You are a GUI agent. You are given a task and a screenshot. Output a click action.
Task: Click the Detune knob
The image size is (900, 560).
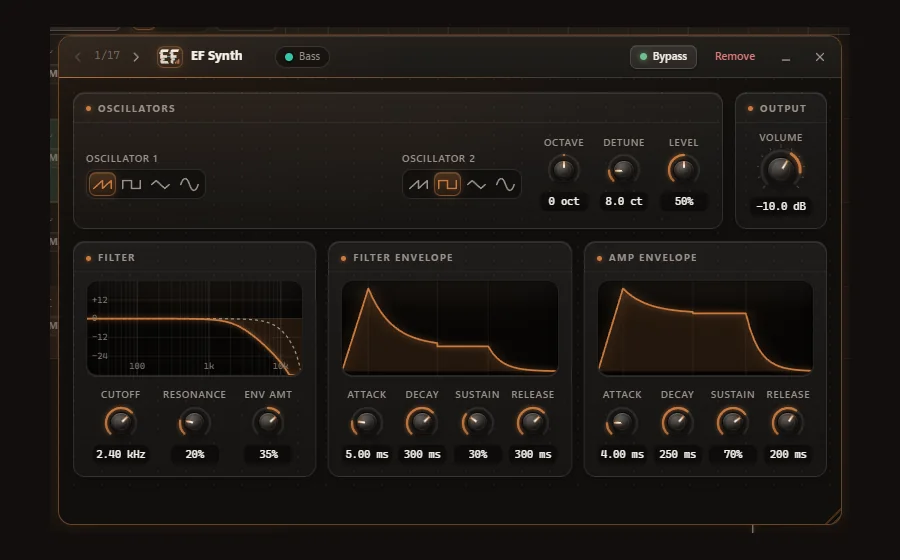(x=623, y=169)
